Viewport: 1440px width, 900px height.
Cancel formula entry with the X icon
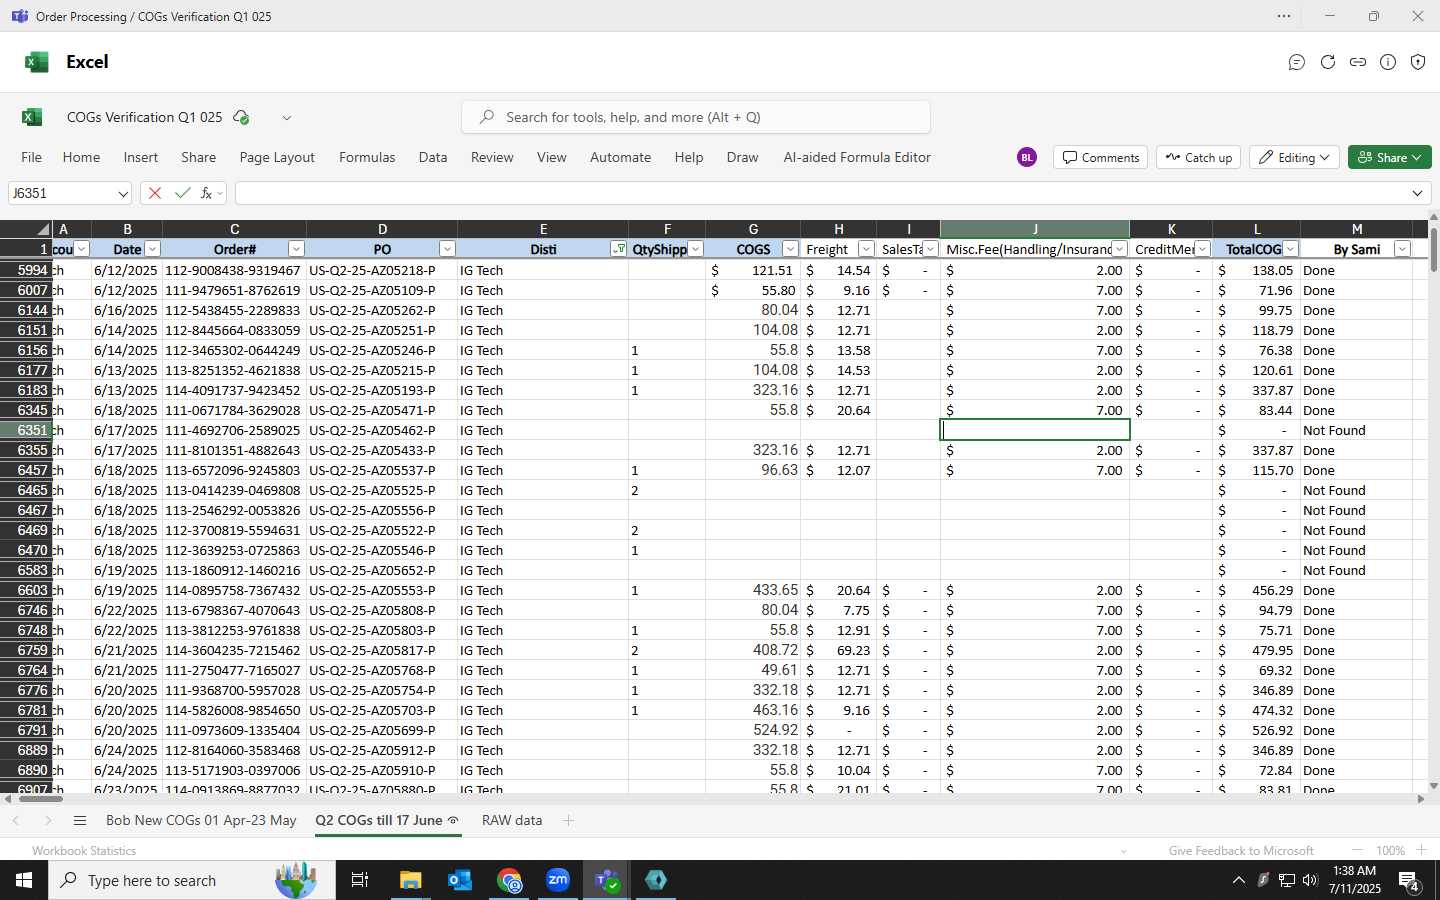155,193
